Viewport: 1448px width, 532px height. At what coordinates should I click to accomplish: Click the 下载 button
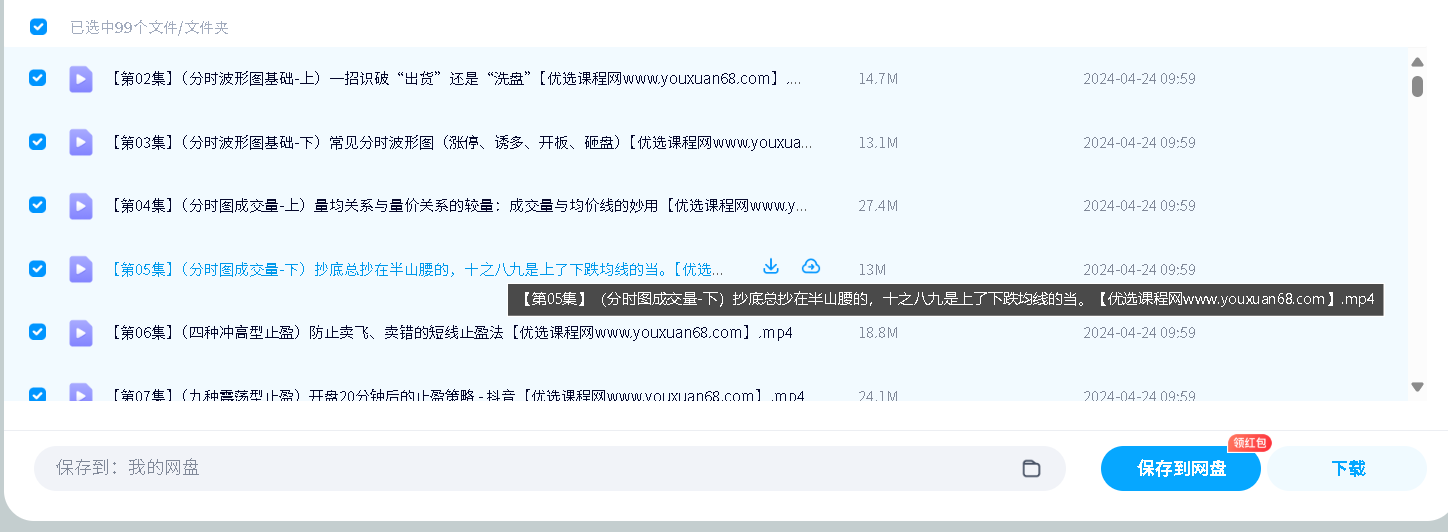point(1347,468)
